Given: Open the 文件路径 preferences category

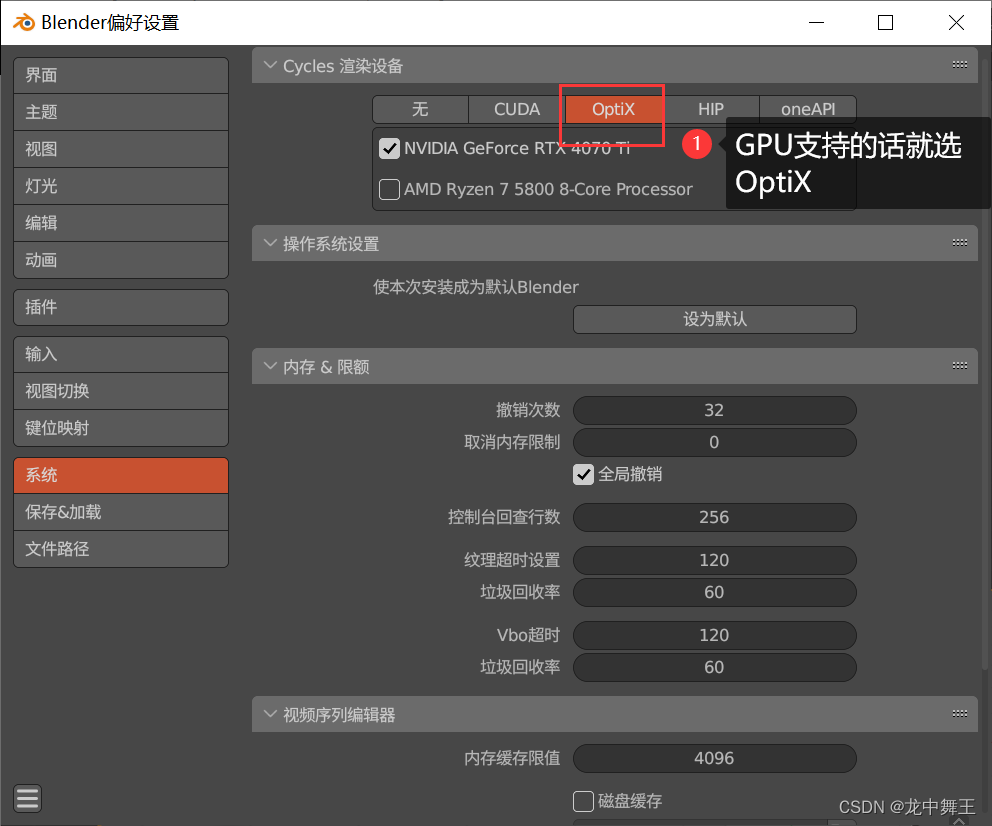Looking at the screenshot, I should [x=121, y=549].
